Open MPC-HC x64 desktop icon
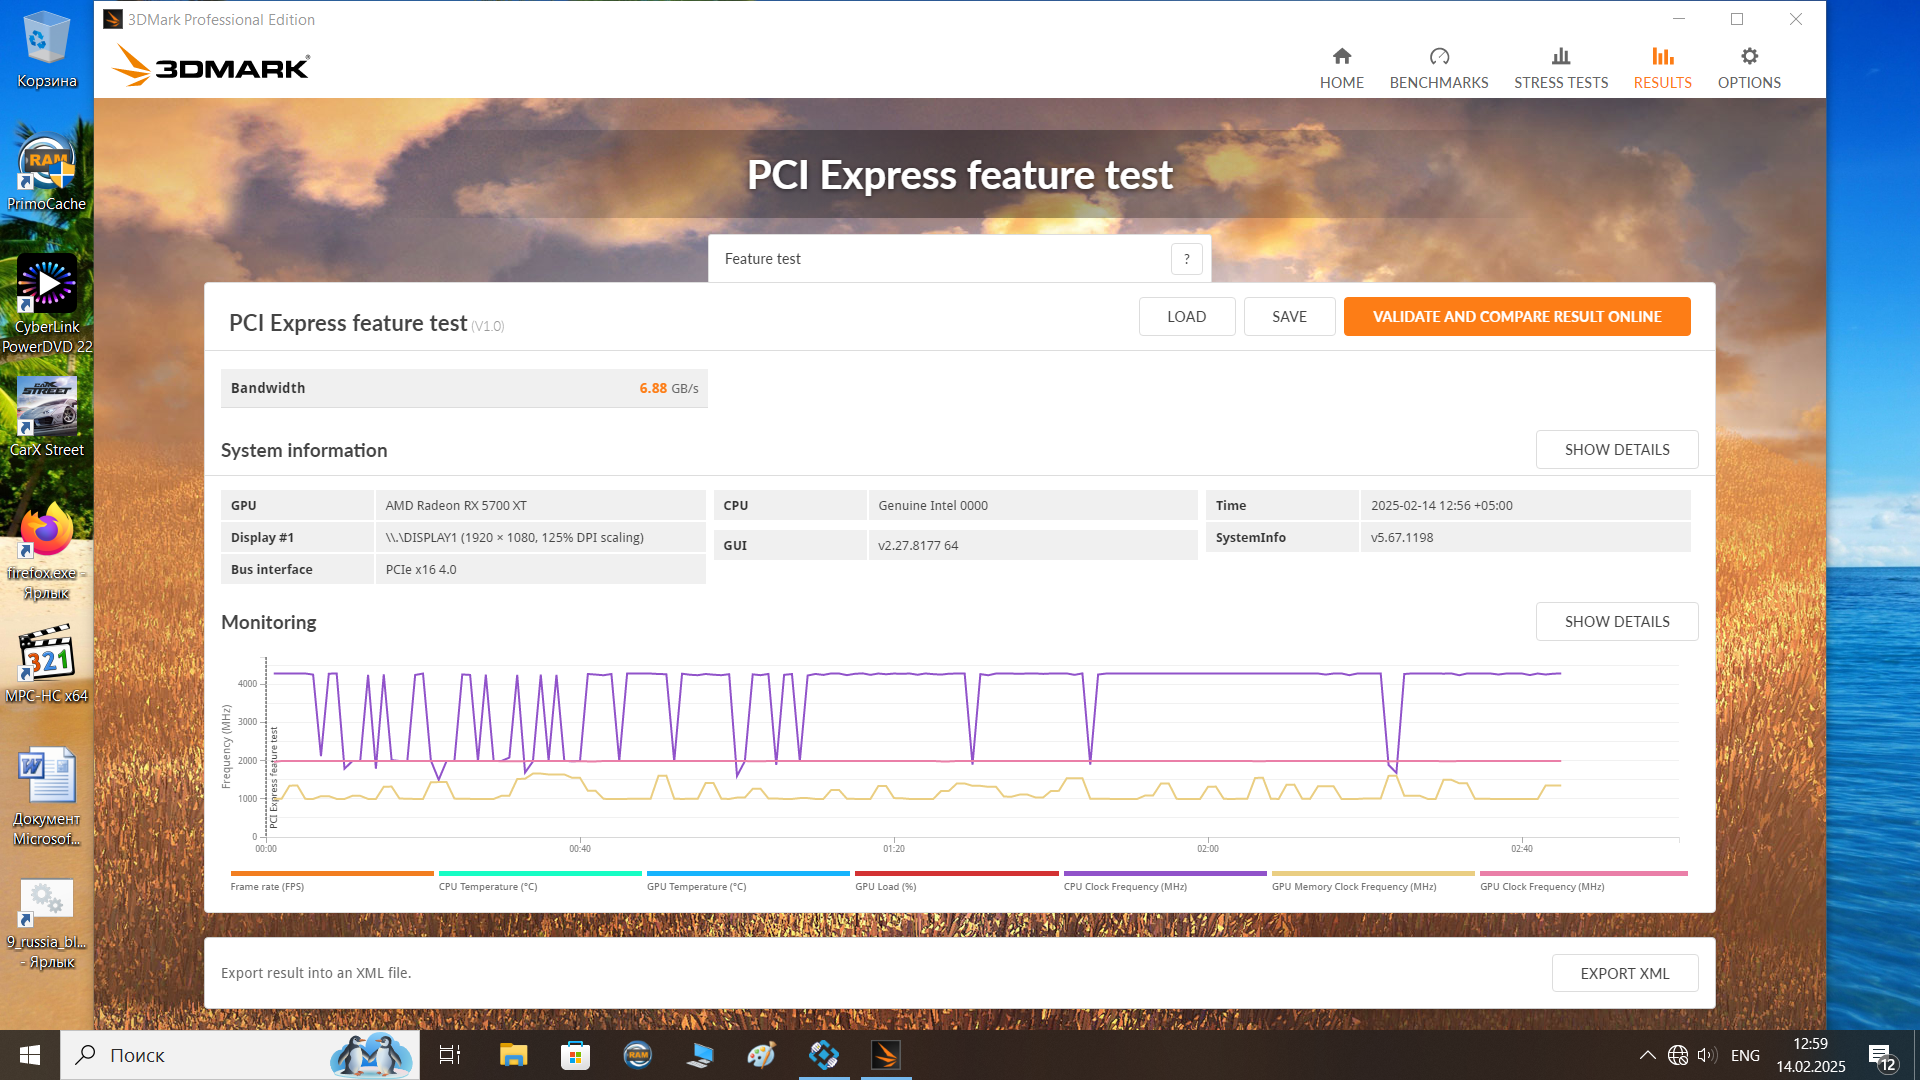Image resolution: width=1920 pixels, height=1080 pixels. (x=46, y=656)
